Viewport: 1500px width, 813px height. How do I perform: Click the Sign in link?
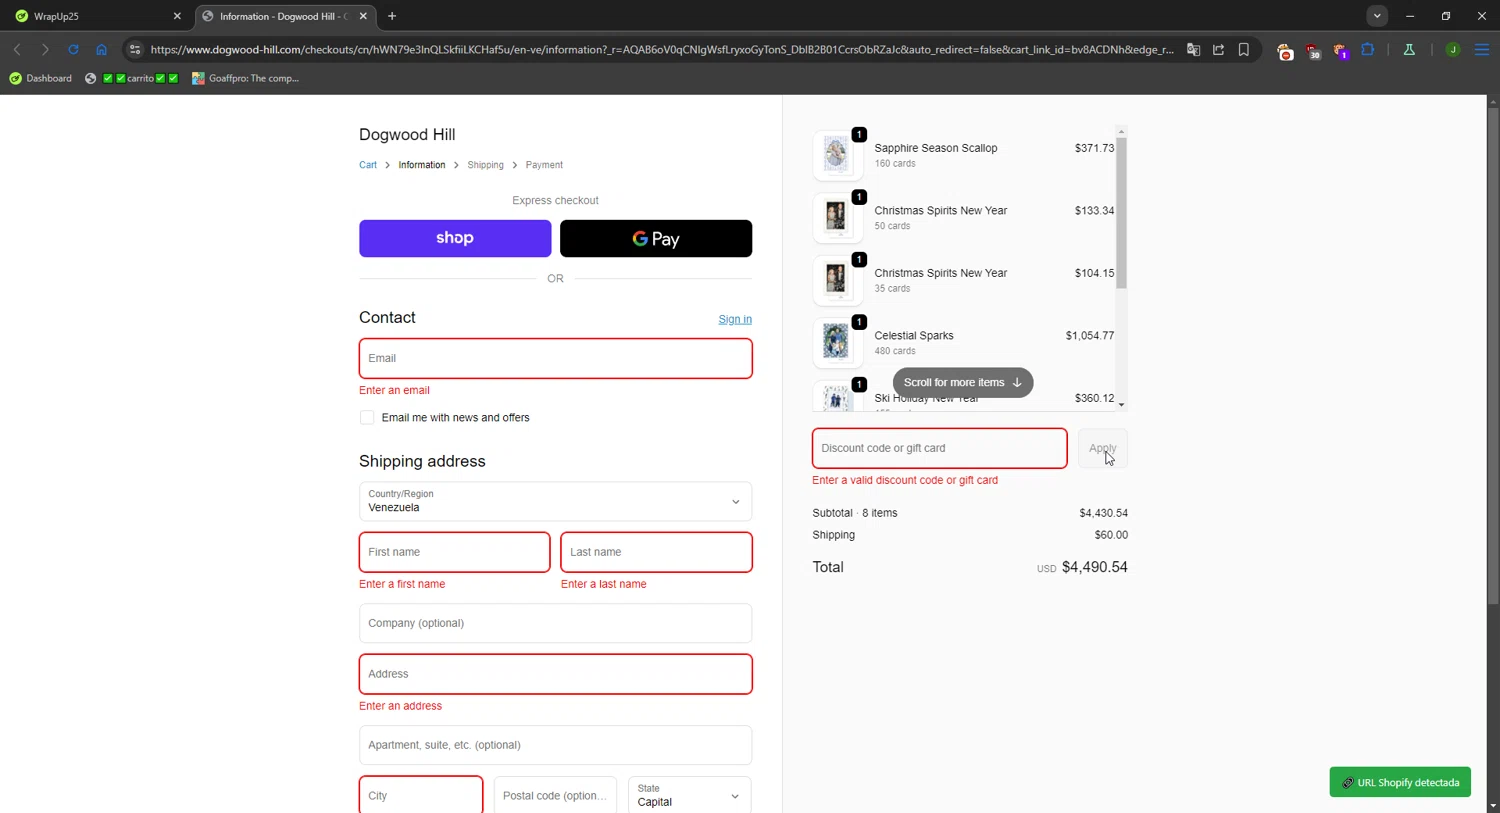(735, 319)
